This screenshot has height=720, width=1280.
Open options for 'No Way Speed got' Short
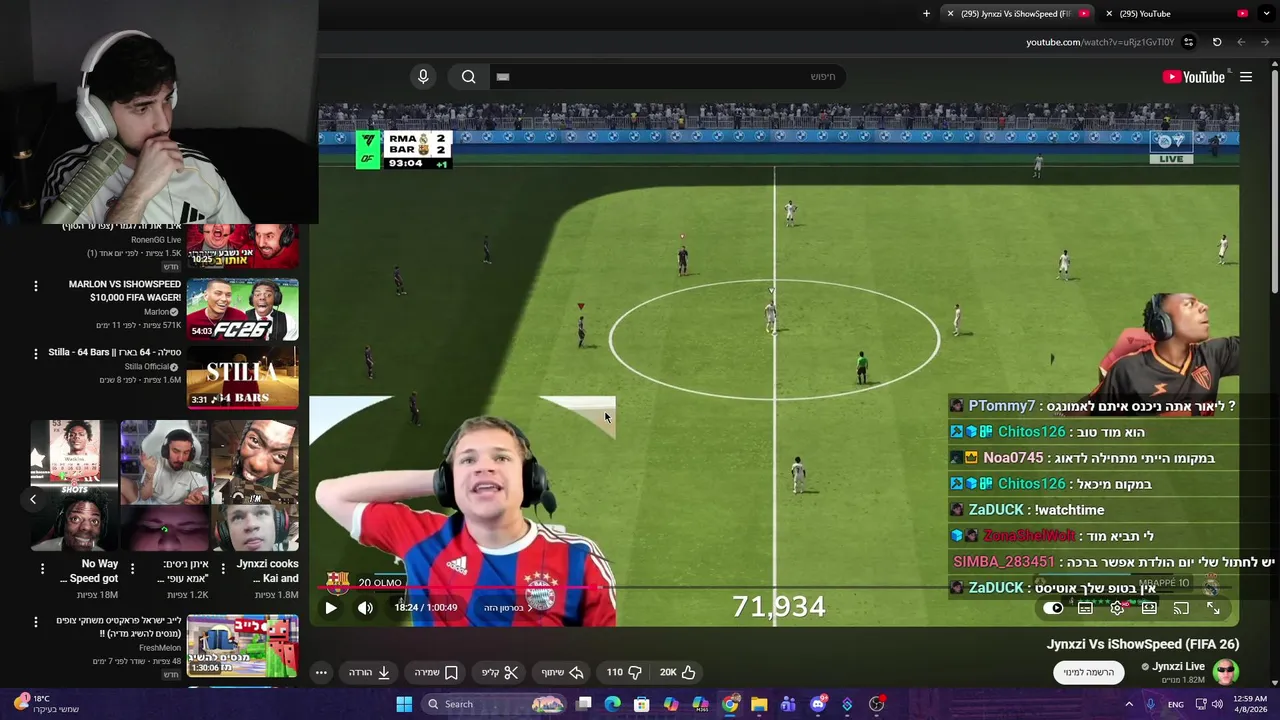tap(42, 569)
